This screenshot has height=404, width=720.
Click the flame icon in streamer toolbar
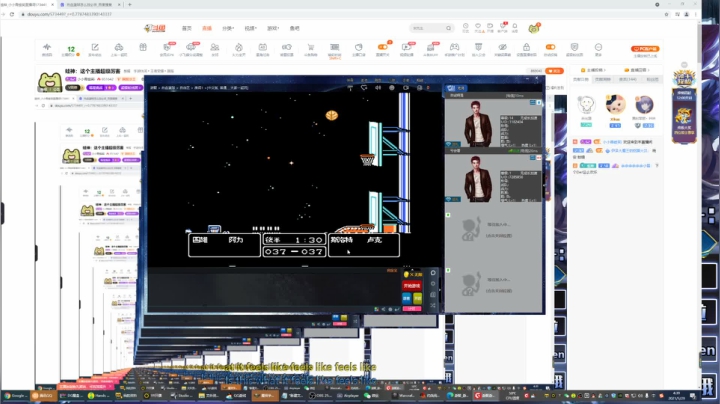coord(239,47)
